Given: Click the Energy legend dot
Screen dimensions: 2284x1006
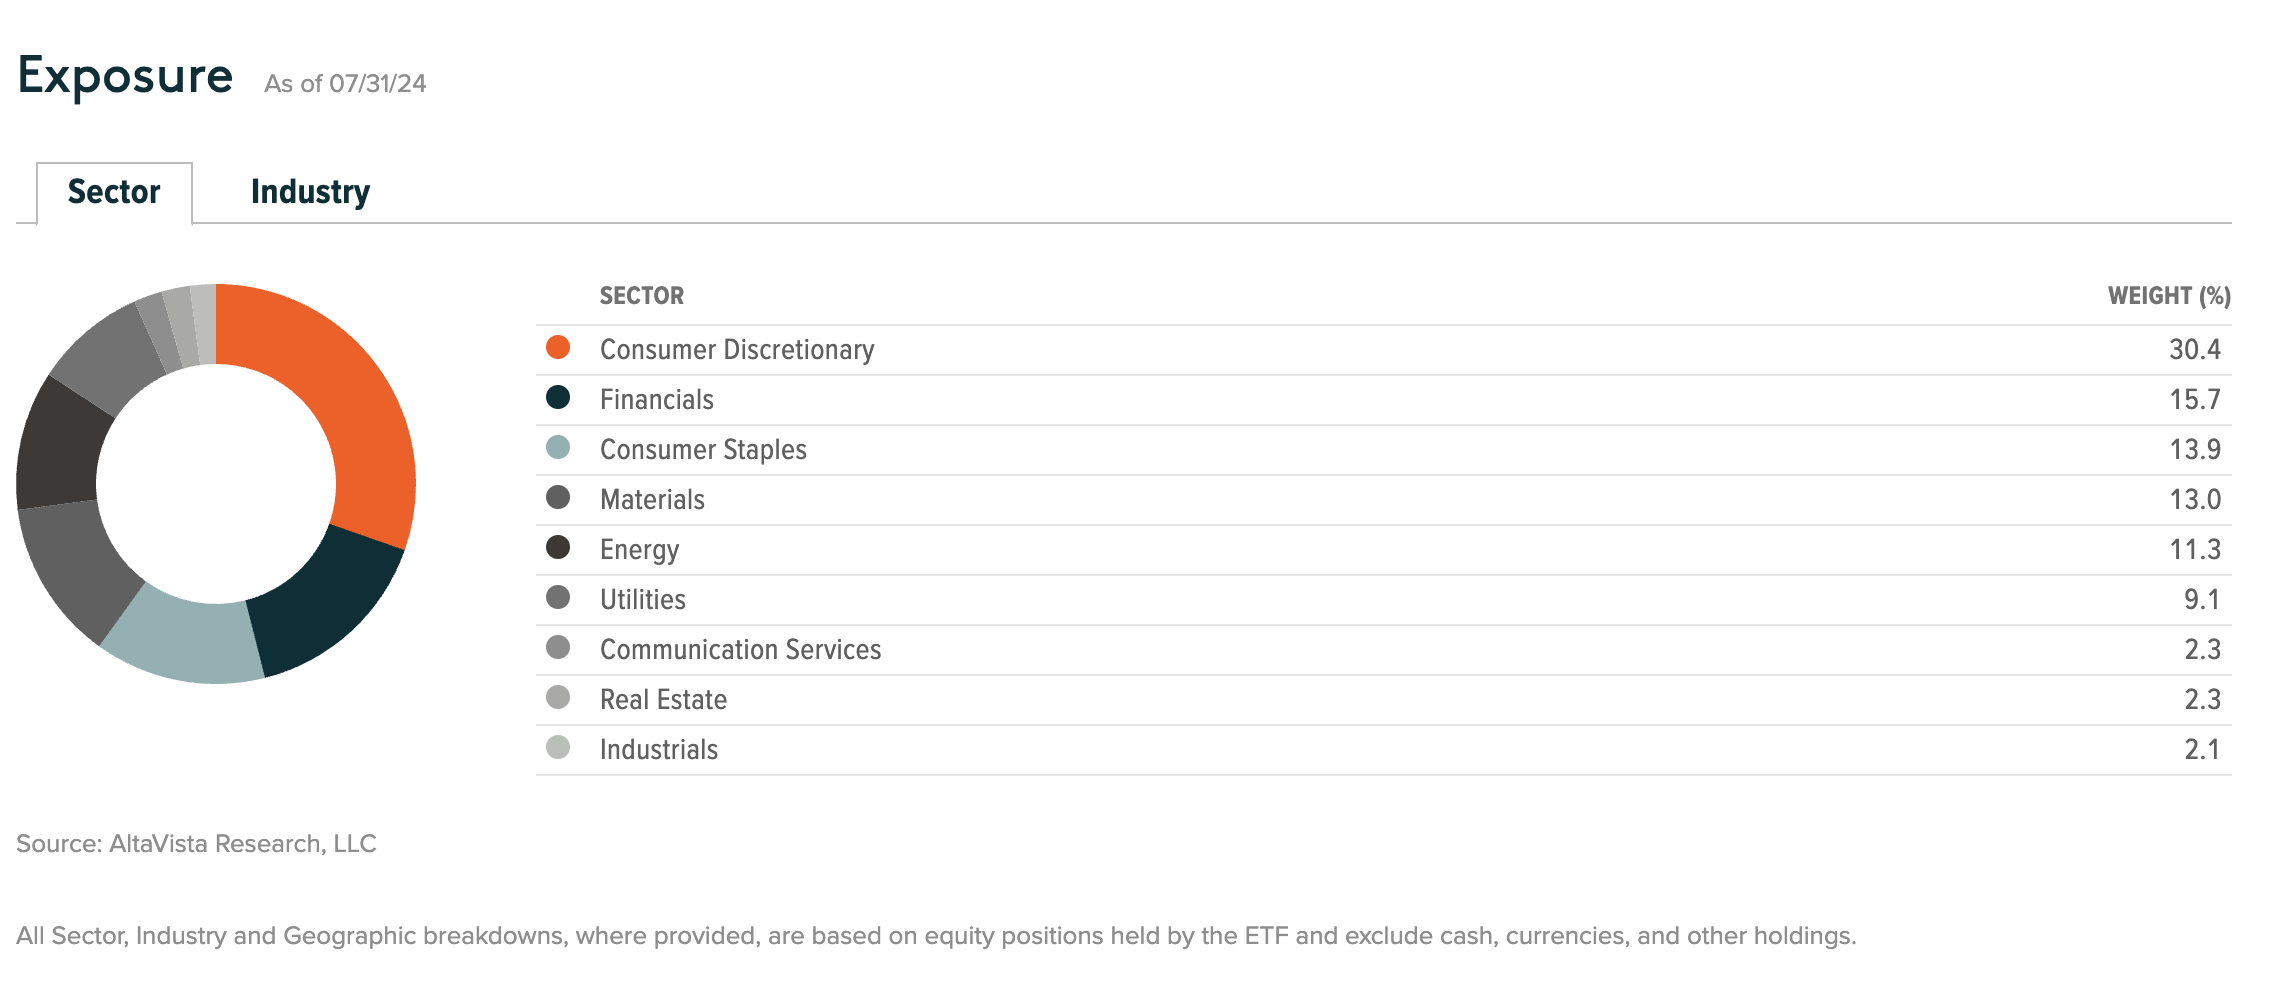Looking at the screenshot, I should point(558,548).
